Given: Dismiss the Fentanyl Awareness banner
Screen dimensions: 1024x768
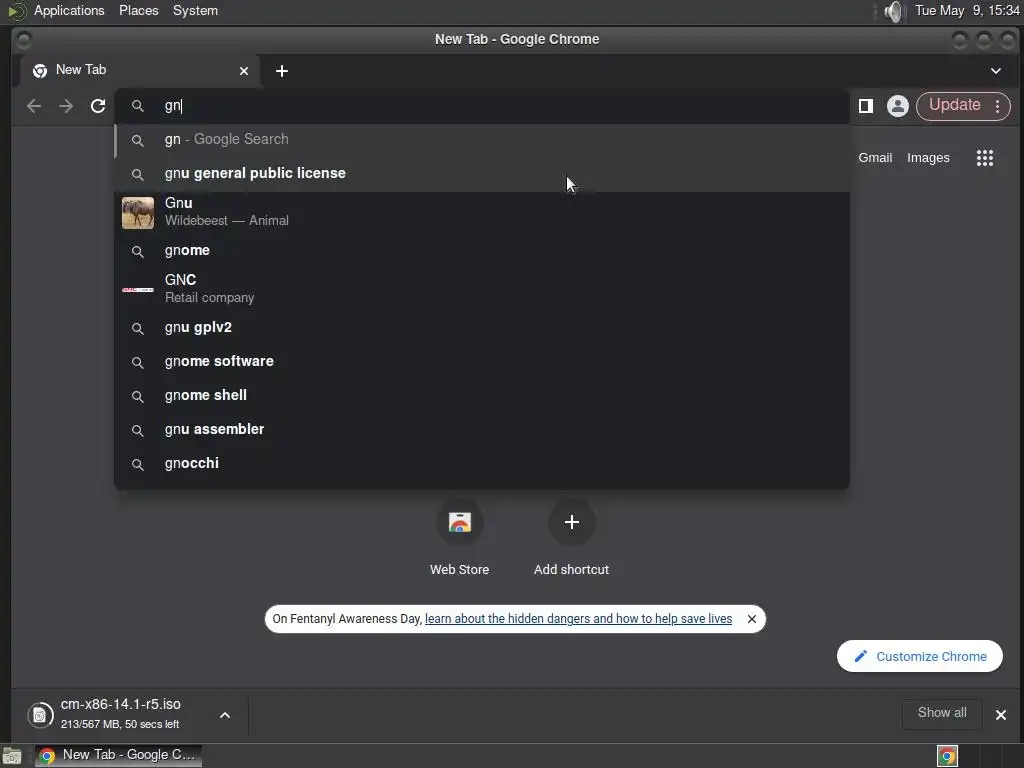Looking at the screenshot, I should [x=752, y=619].
